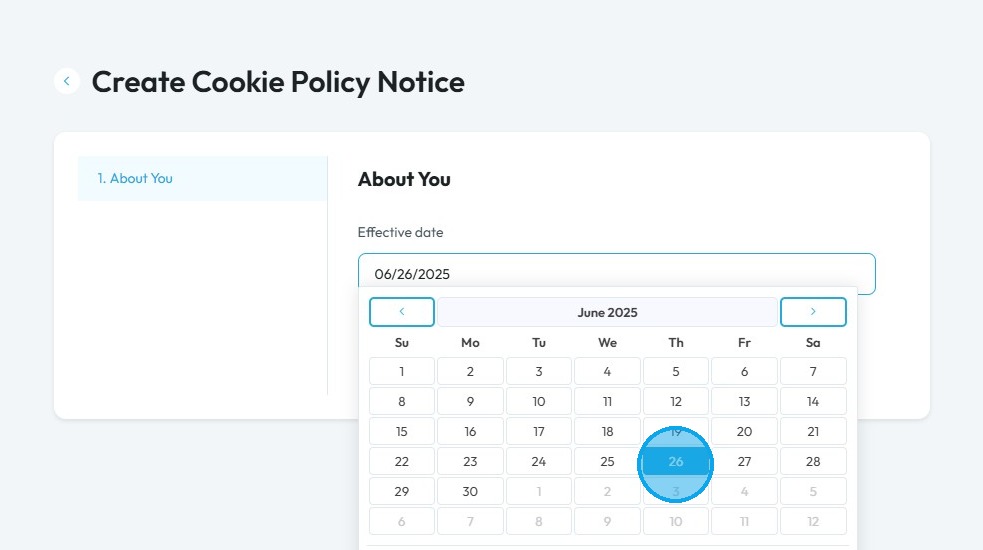The image size is (983, 550).
Task: Pick June 7 in the calendar
Action: [813, 371]
